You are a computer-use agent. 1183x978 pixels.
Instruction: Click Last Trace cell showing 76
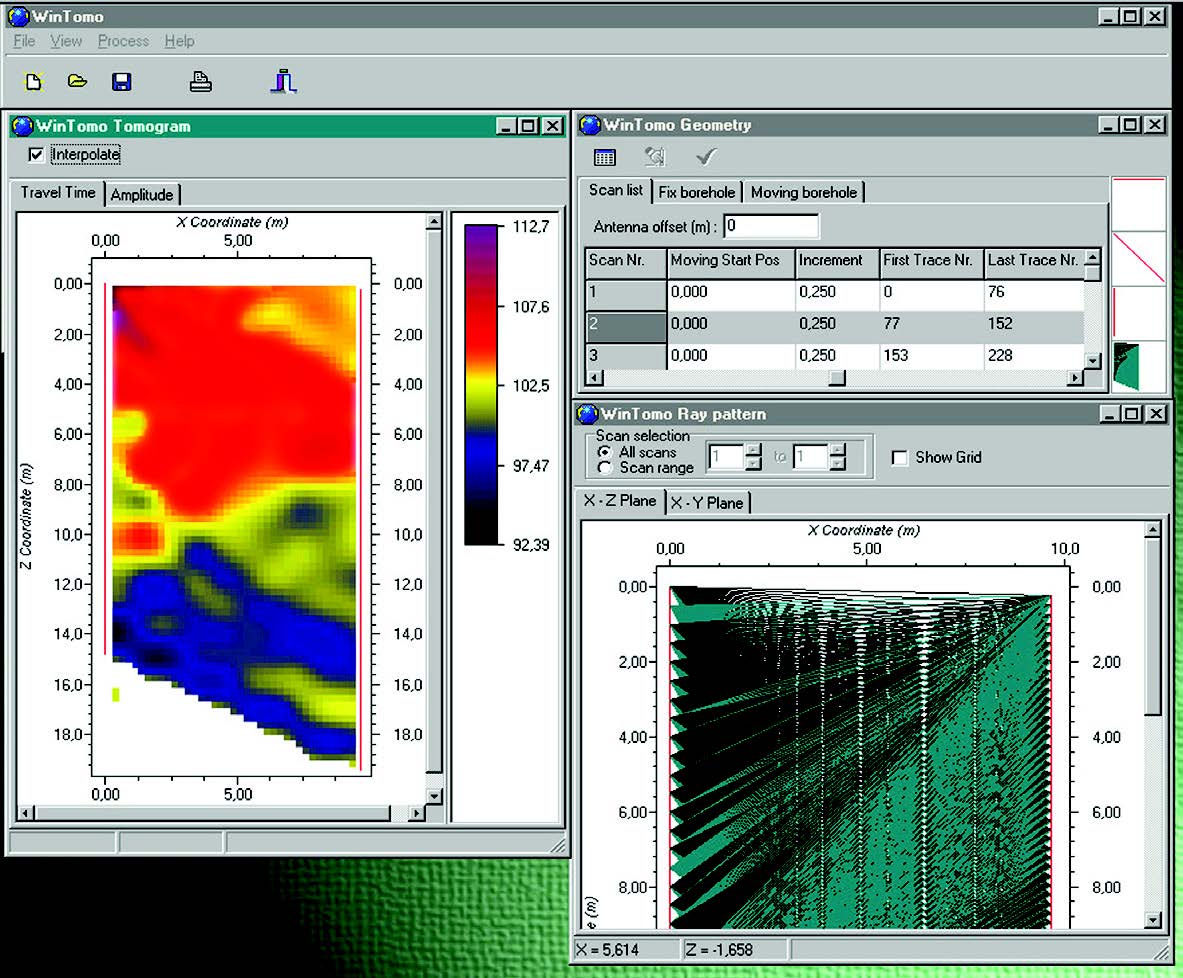click(x=1034, y=293)
